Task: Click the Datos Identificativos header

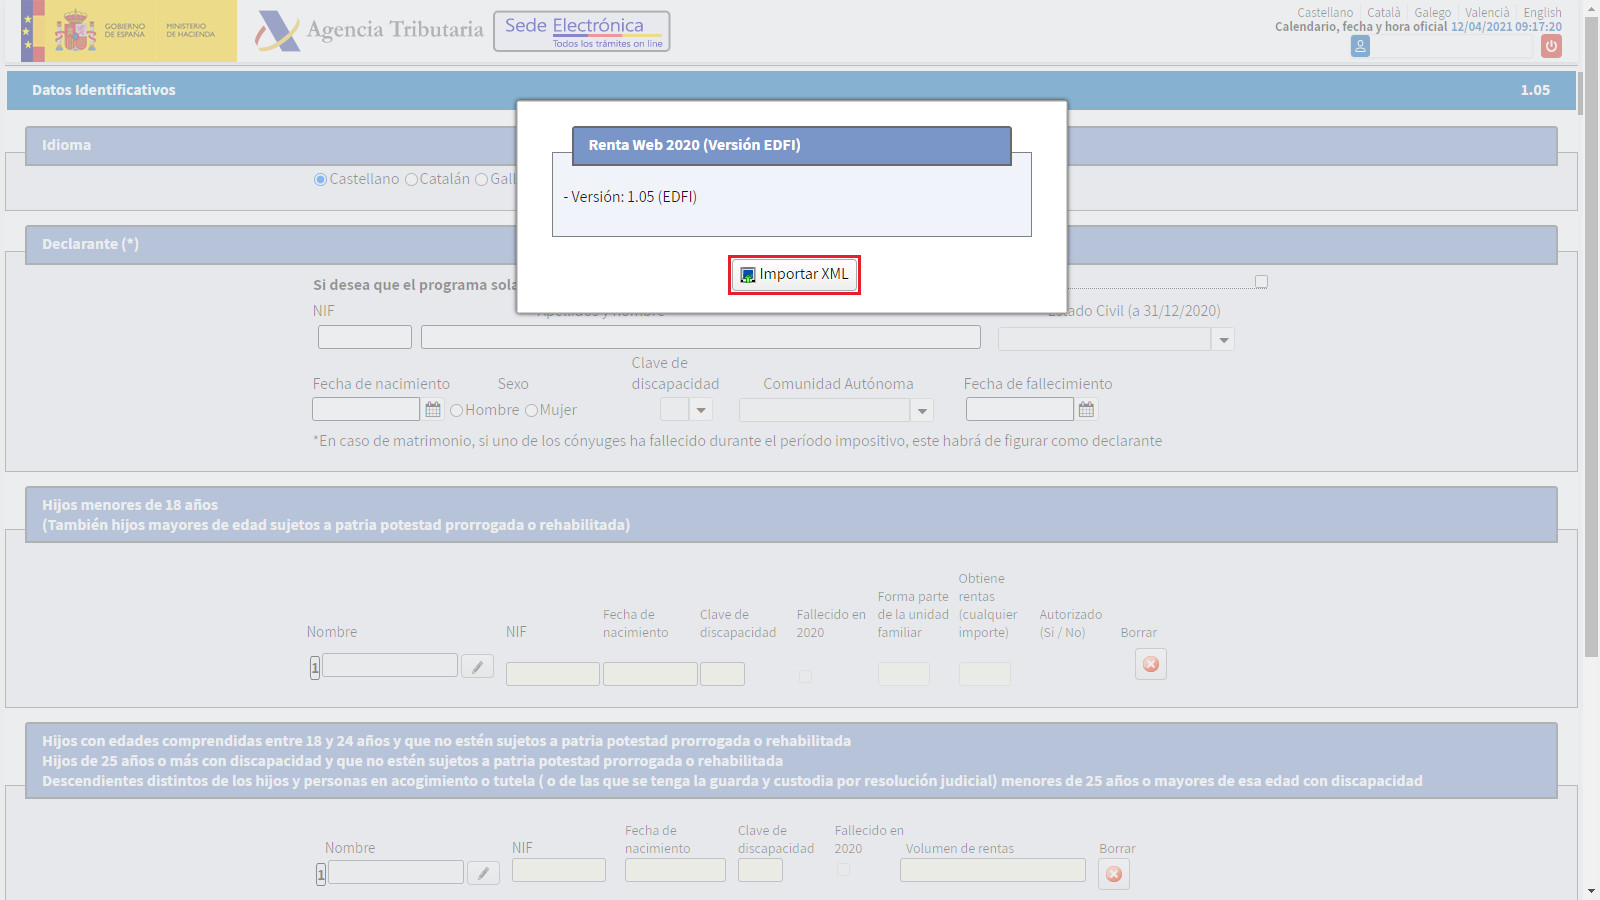Action: 104,90
